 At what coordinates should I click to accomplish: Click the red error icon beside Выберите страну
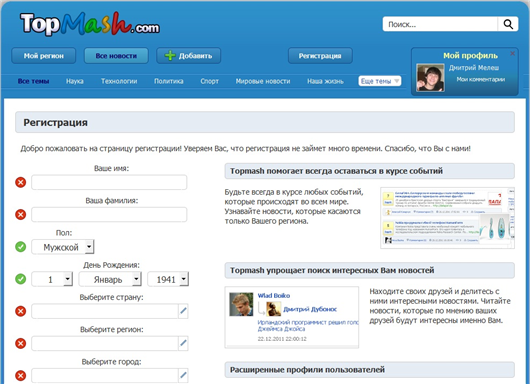coord(21,311)
